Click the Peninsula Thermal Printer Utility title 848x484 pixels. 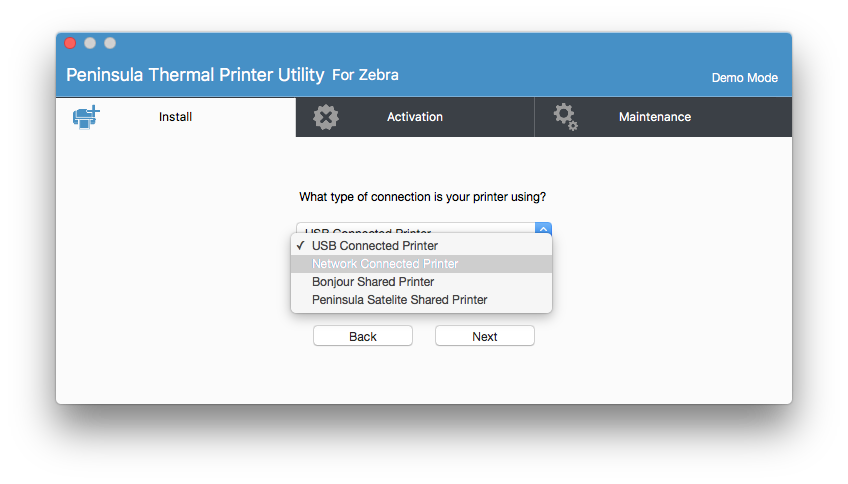click(x=195, y=75)
